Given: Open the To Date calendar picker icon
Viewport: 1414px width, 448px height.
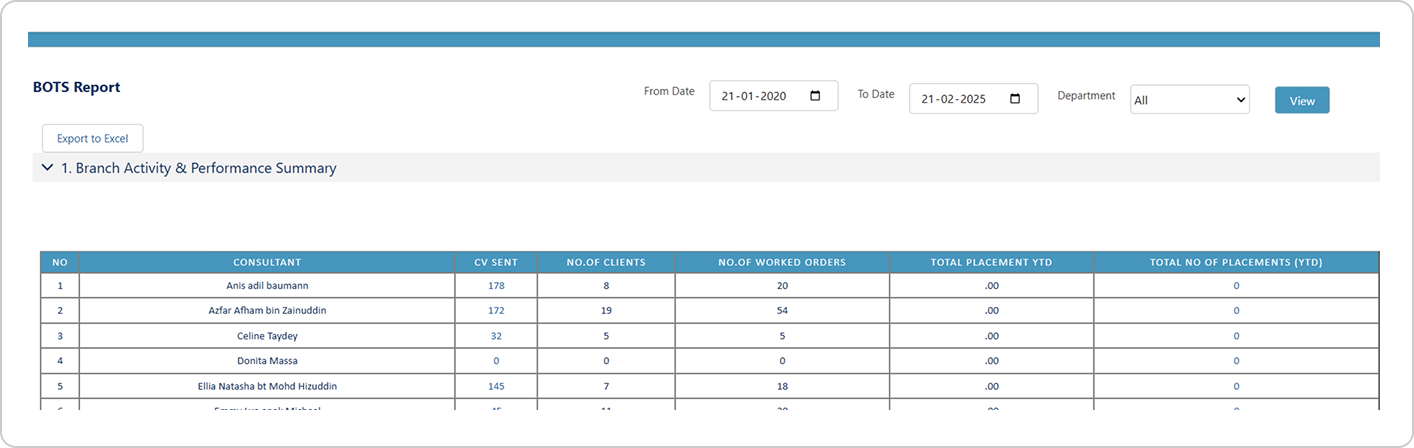Looking at the screenshot, I should coord(1015,99).
